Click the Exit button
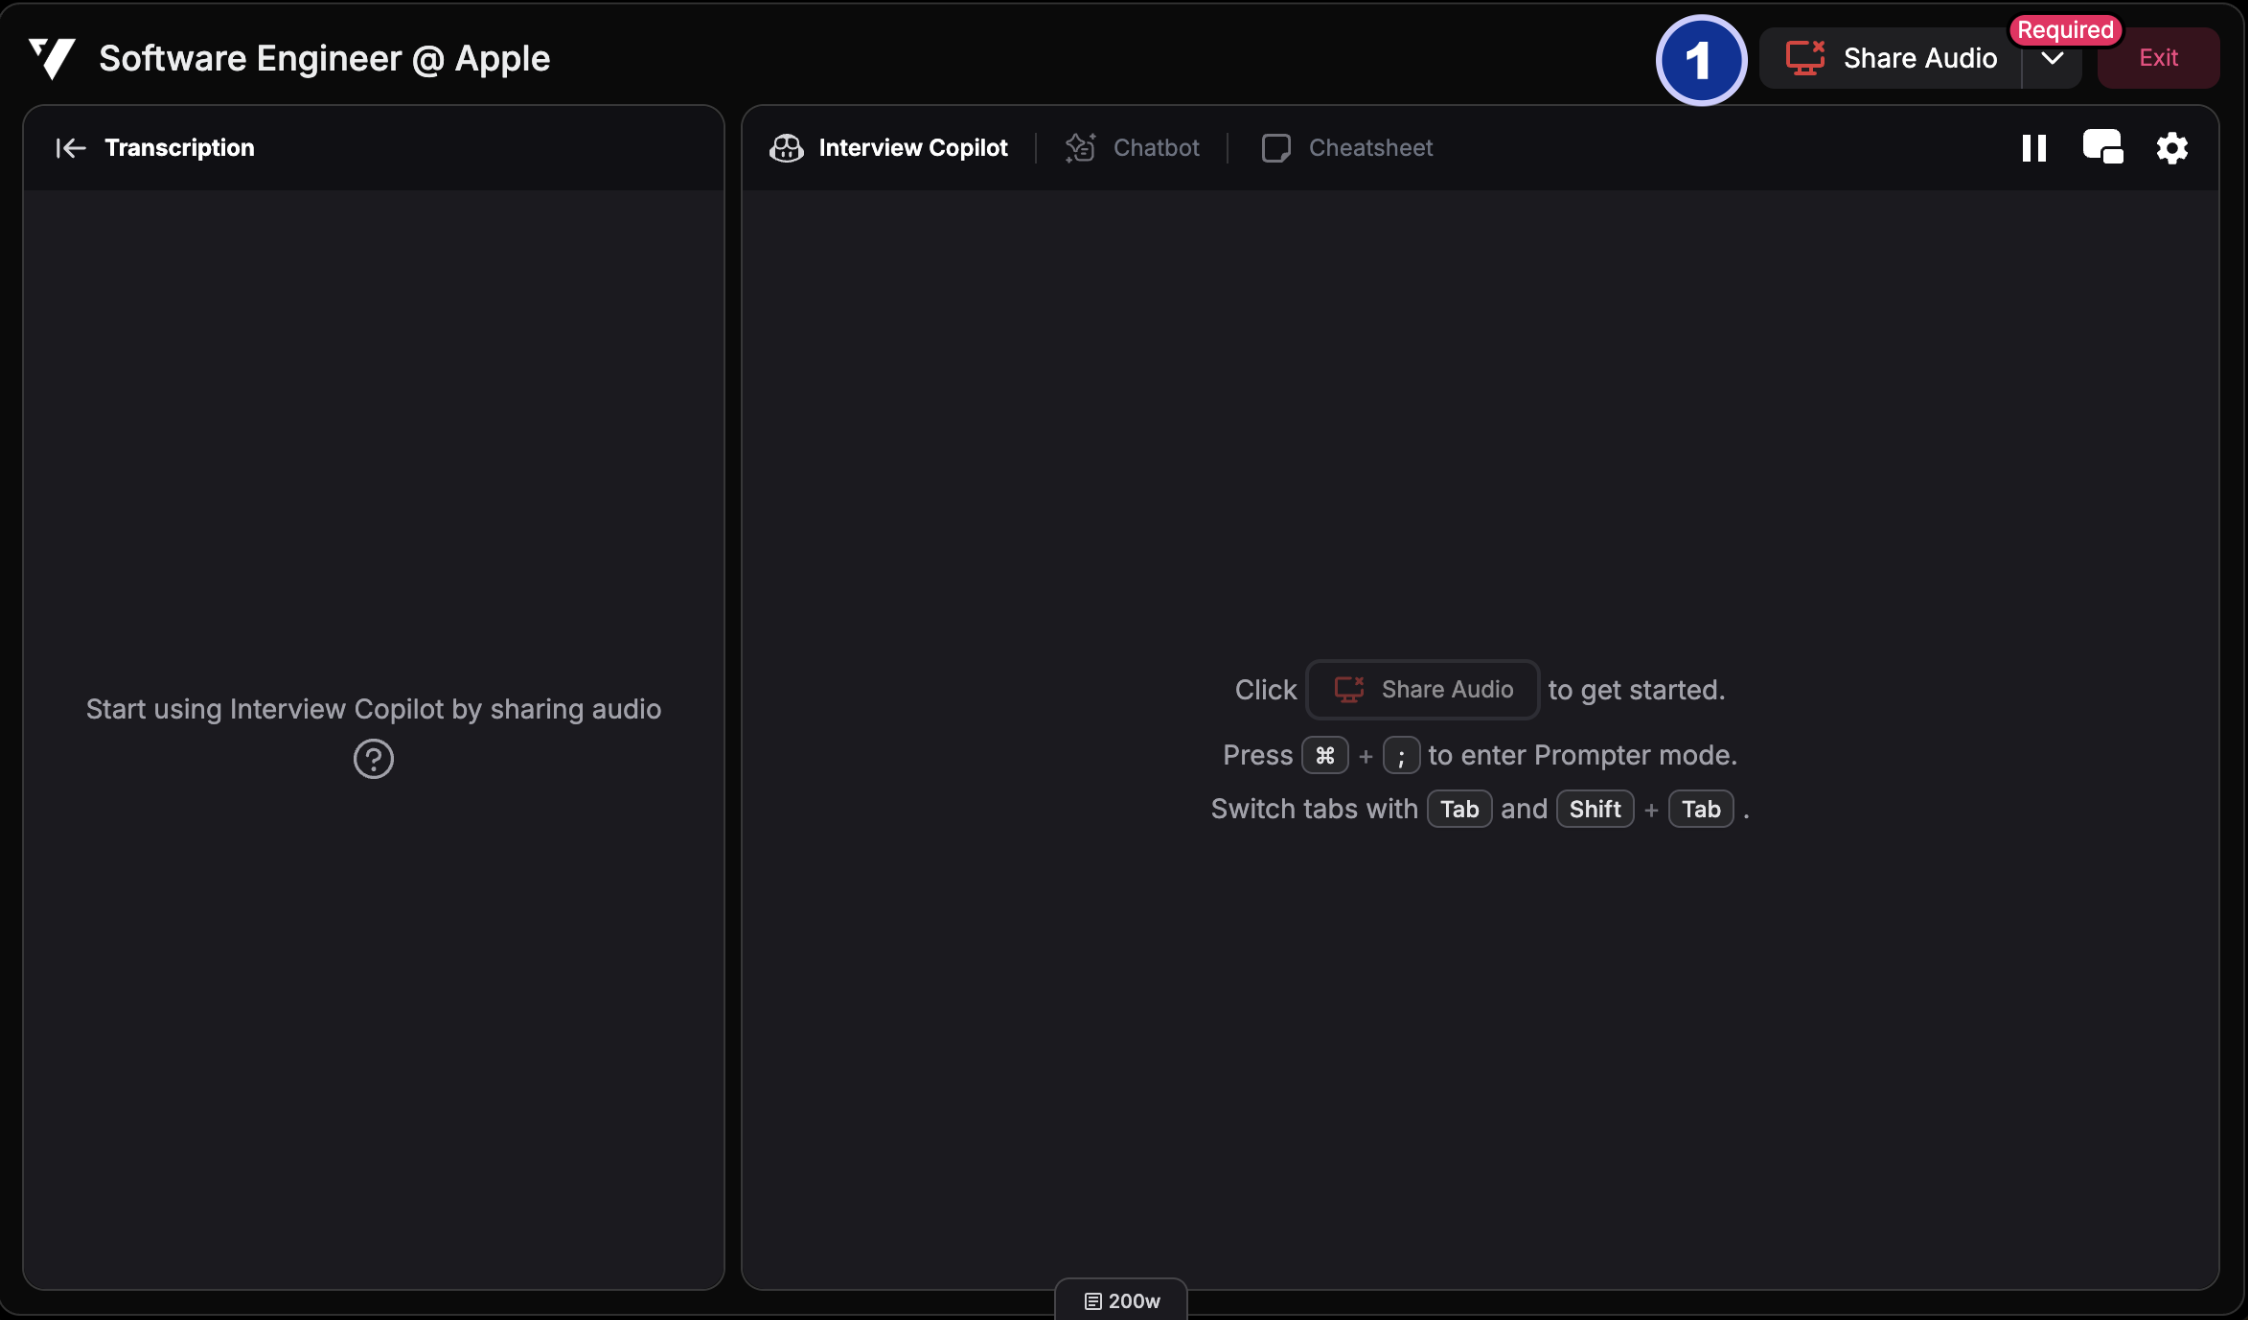2248x1320 pixels. (x=2158, y=57)
